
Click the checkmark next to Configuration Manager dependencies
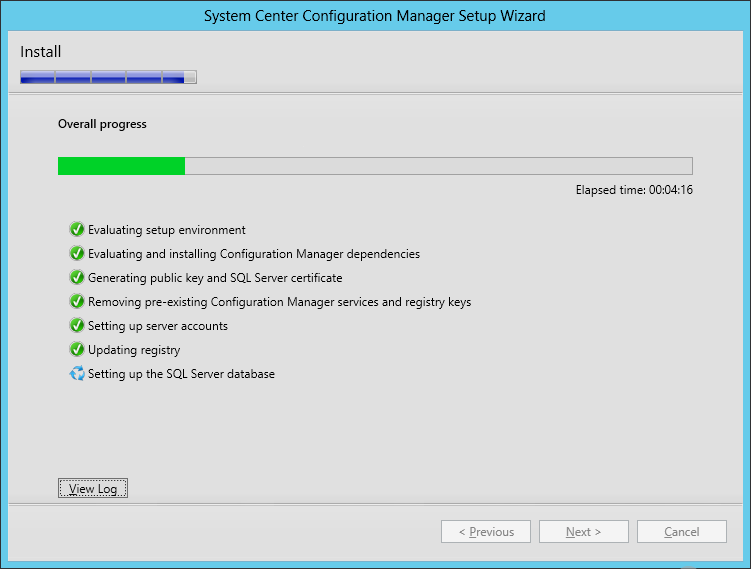pyautogui.click(x=77, y=253)
